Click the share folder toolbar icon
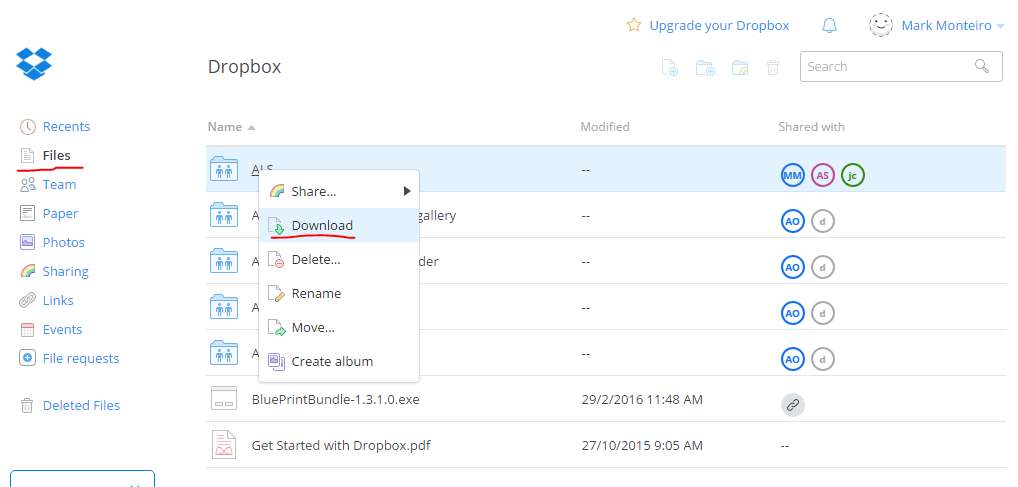 [740, 67]
